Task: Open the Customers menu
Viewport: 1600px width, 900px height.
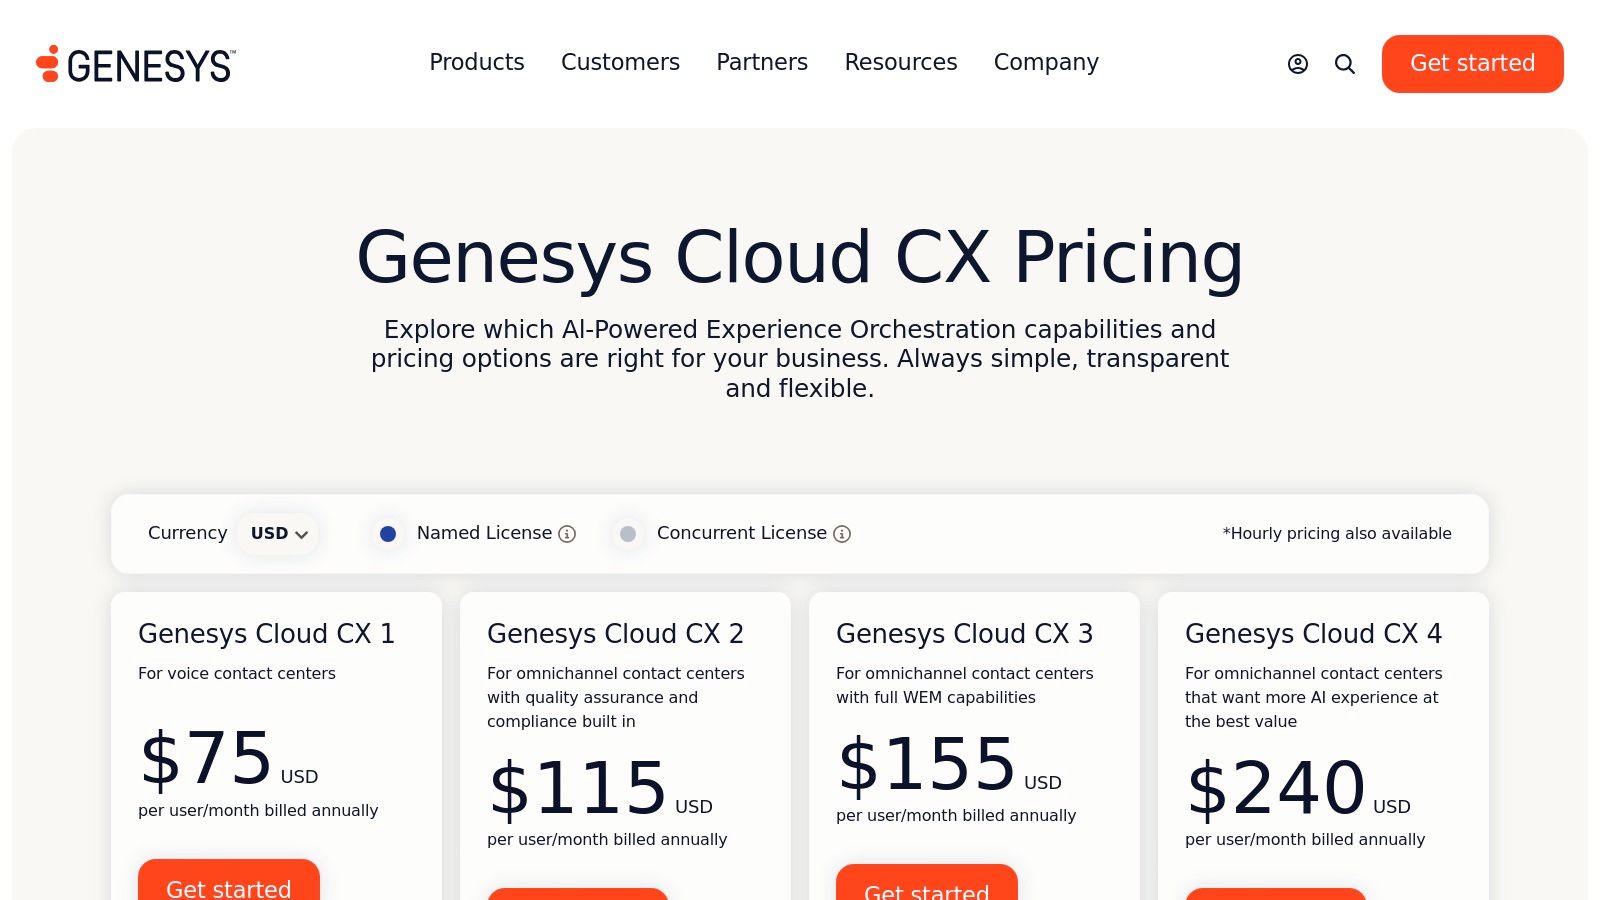Action: 620,62
